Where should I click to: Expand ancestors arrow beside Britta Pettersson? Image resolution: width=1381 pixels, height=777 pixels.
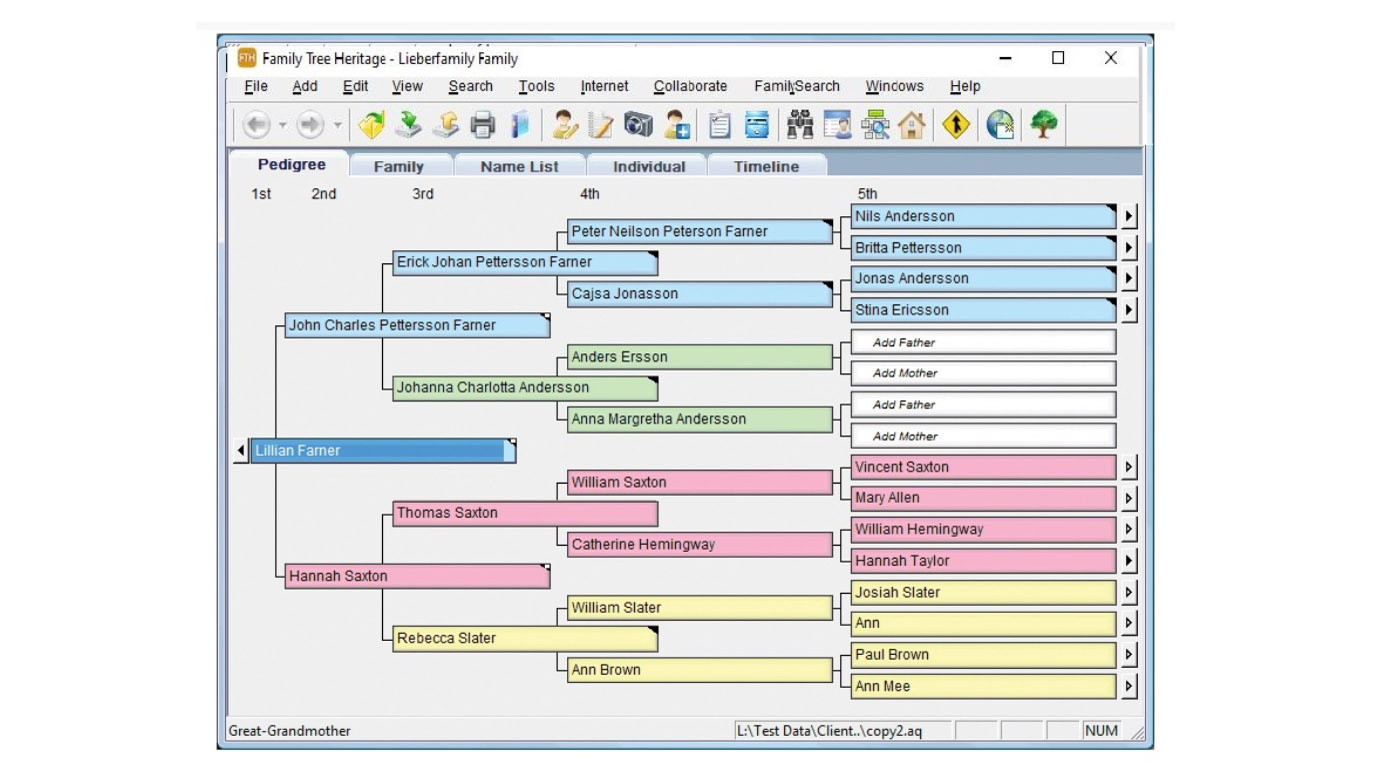(x=1129, y=247)
